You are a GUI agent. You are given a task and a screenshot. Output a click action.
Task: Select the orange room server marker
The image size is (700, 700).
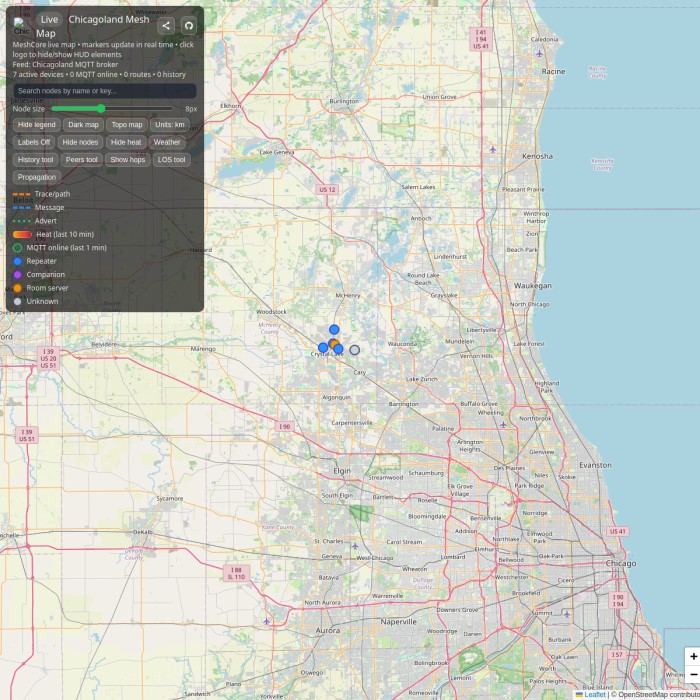pyautogui.click(x=334, y=344)
